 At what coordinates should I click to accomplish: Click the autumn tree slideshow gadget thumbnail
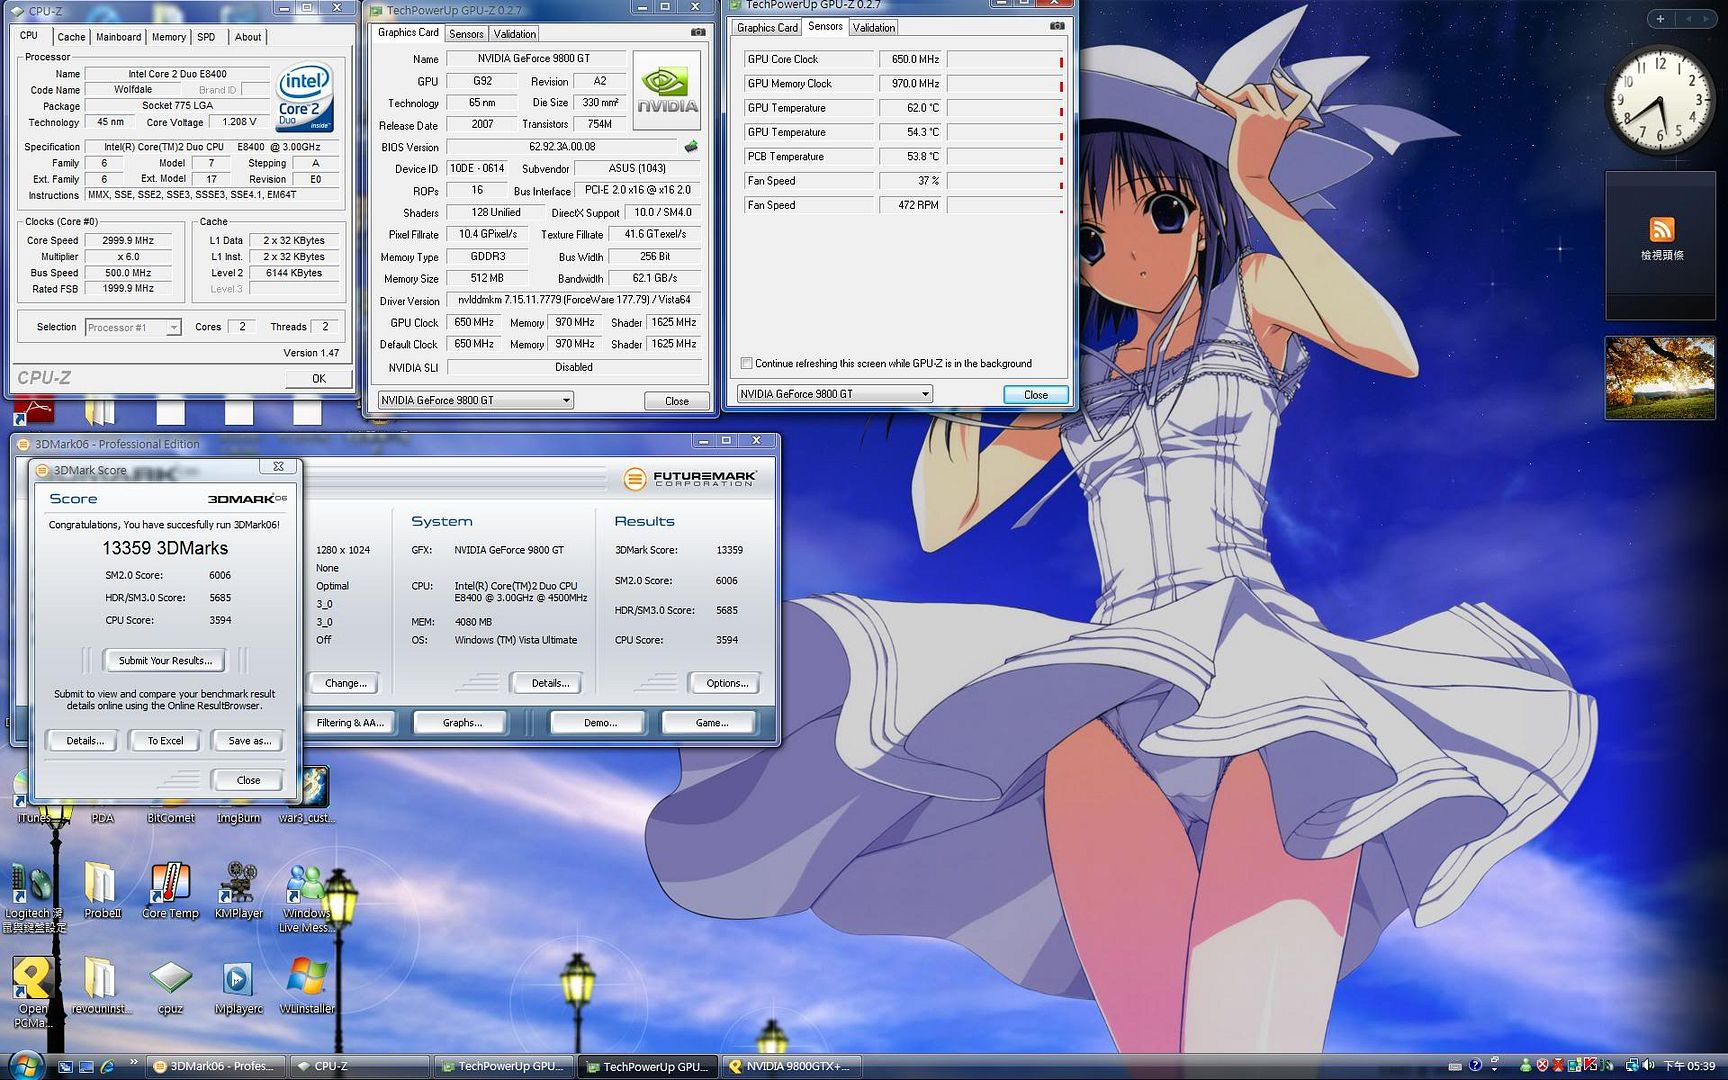click(1660, 377)
